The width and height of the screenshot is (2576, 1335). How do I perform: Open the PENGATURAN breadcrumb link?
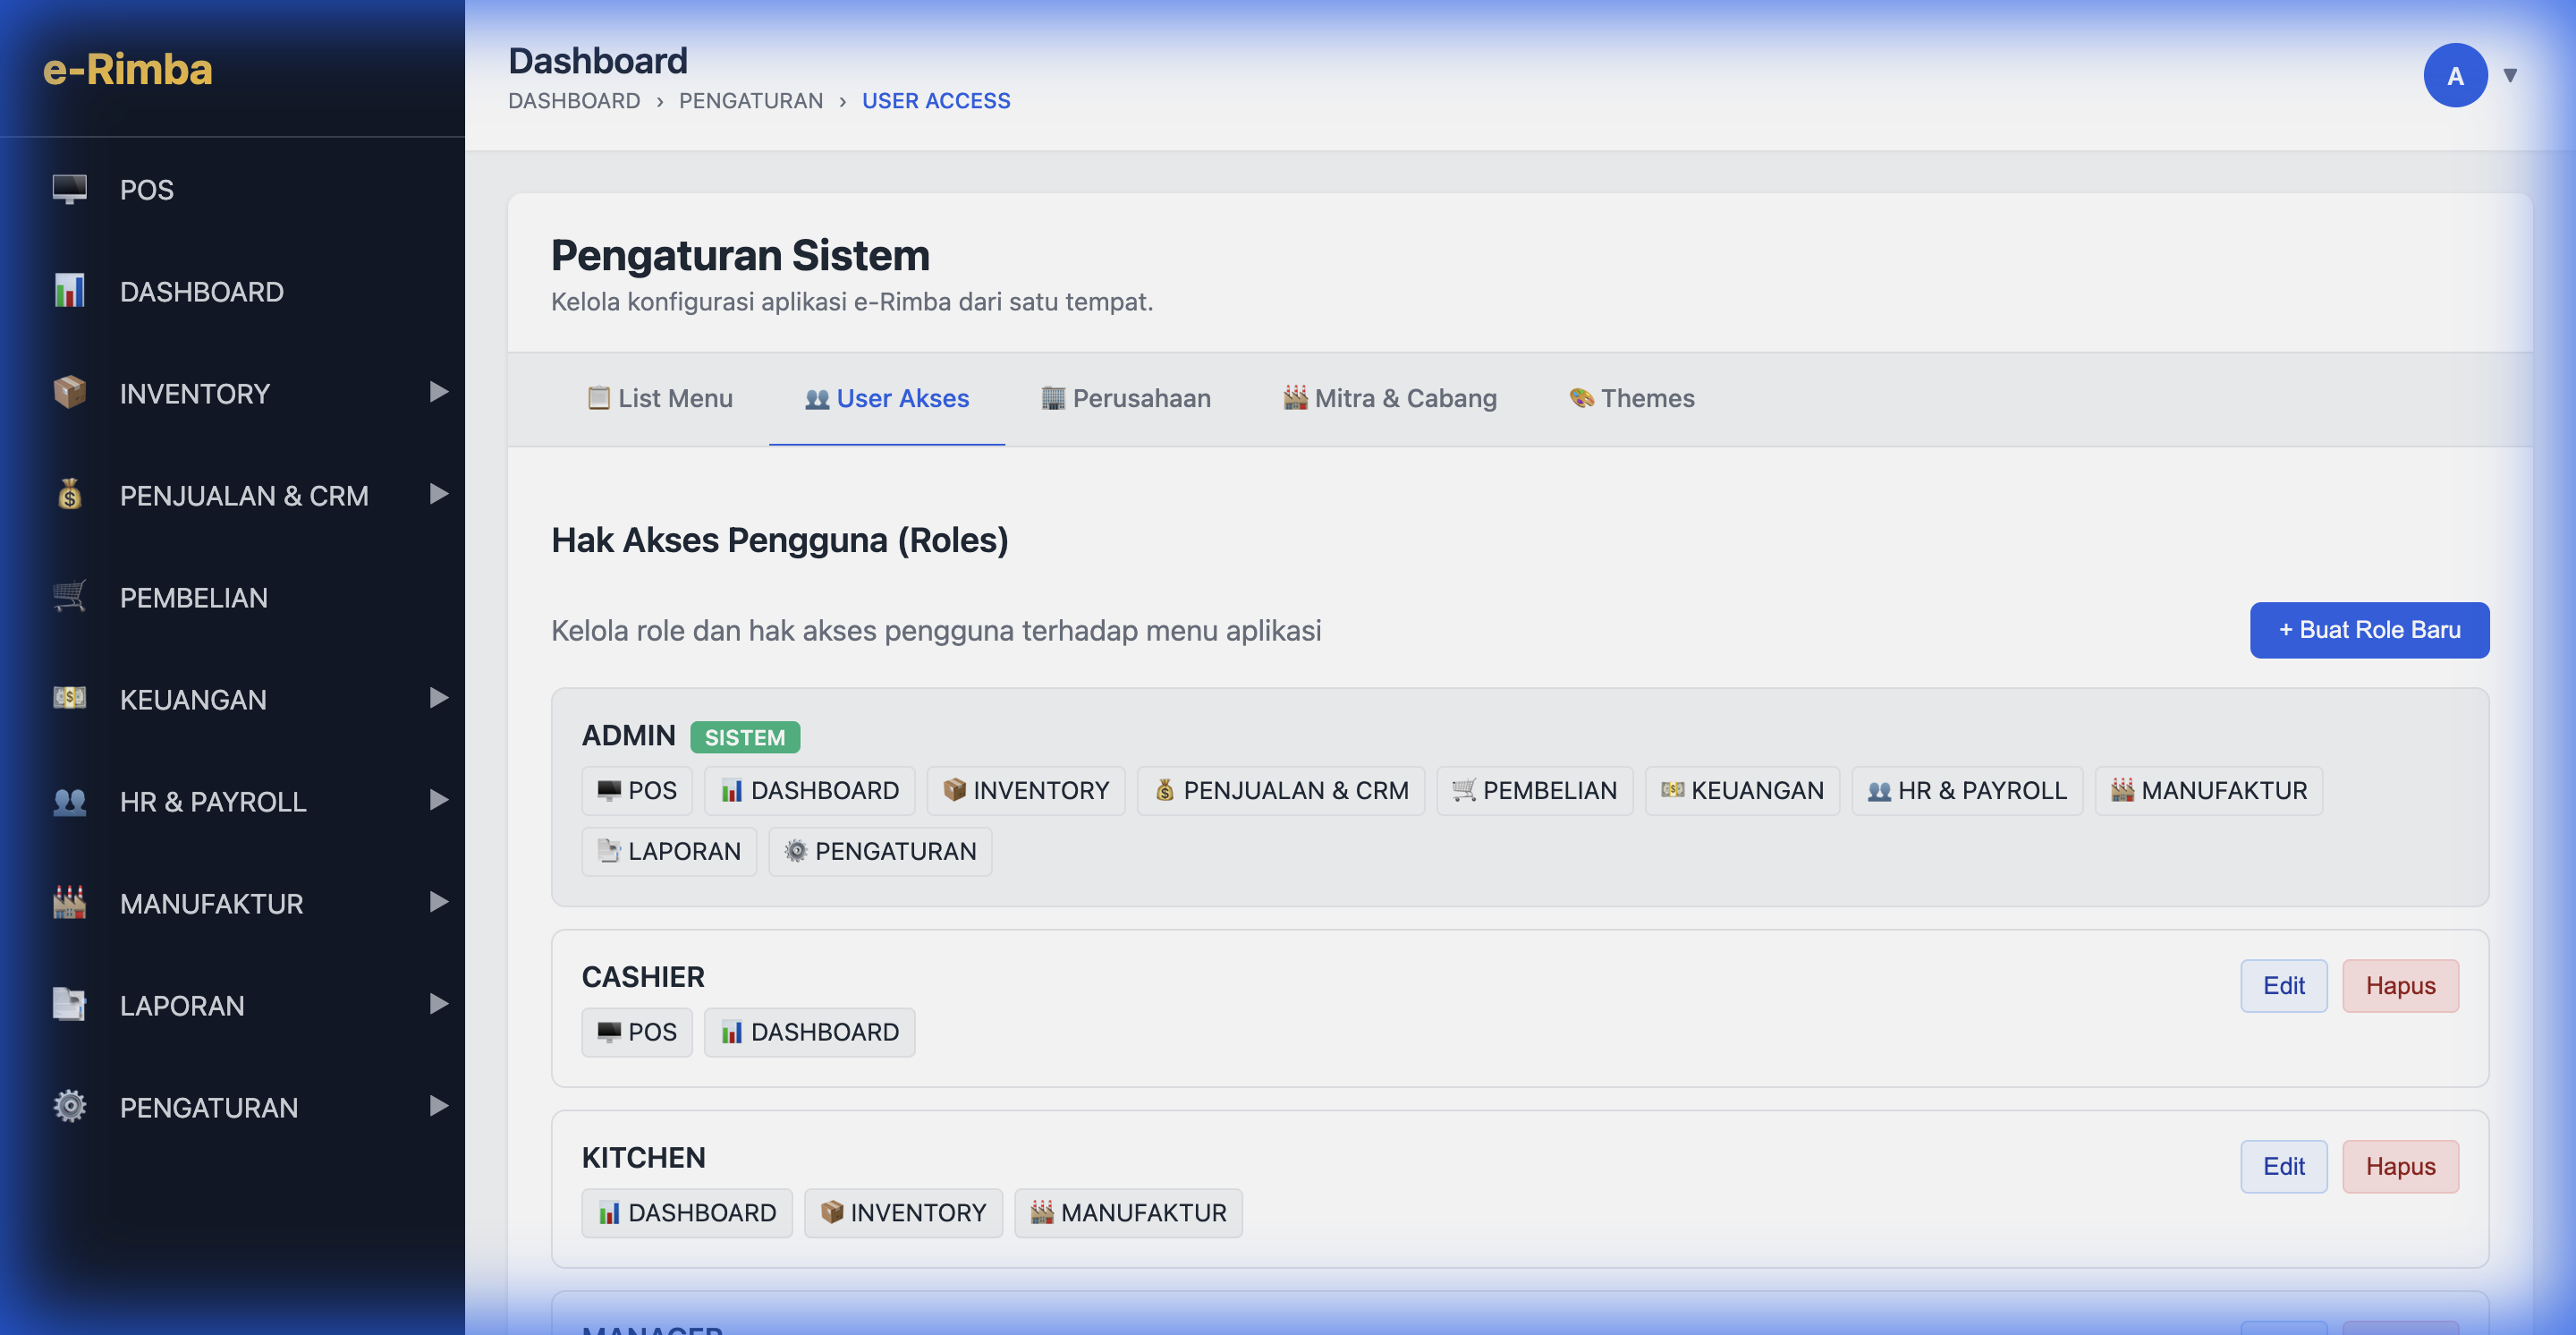pyautogui.click(x=751, y=100)
